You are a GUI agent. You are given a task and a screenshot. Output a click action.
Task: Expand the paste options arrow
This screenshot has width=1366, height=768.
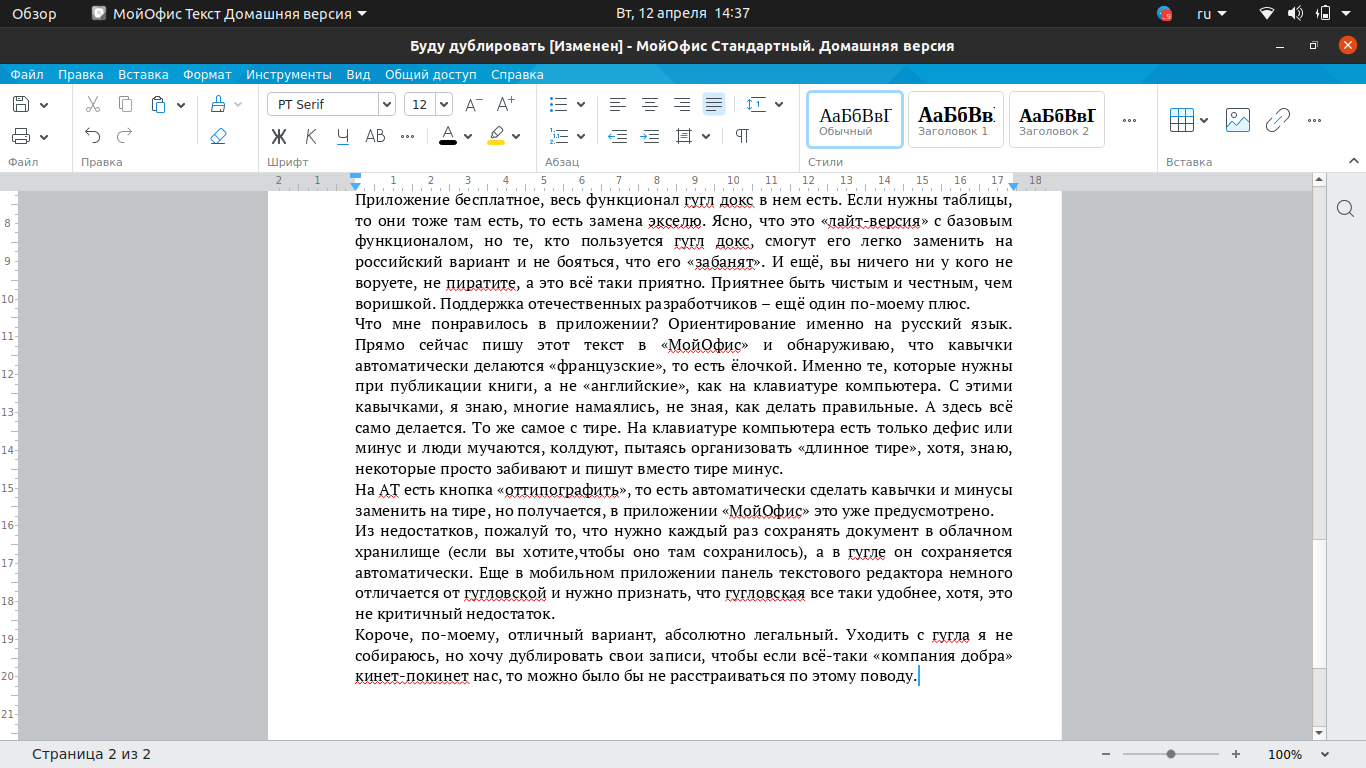(x=181, y=104)
